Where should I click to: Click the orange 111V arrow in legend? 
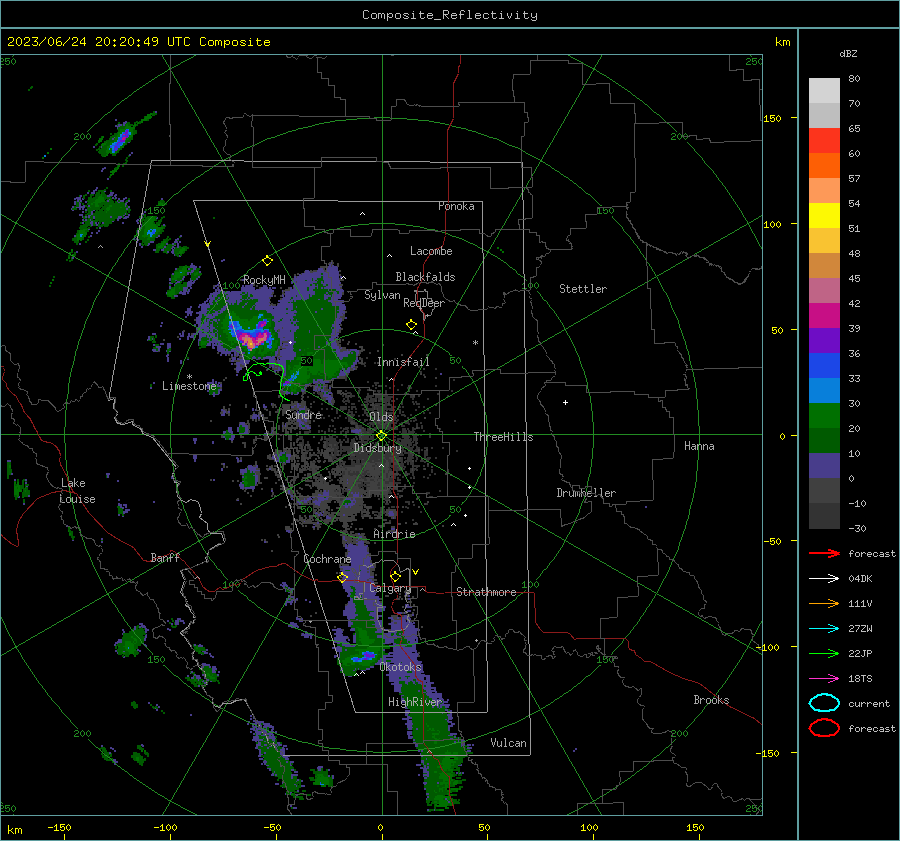tap(824, 603)
